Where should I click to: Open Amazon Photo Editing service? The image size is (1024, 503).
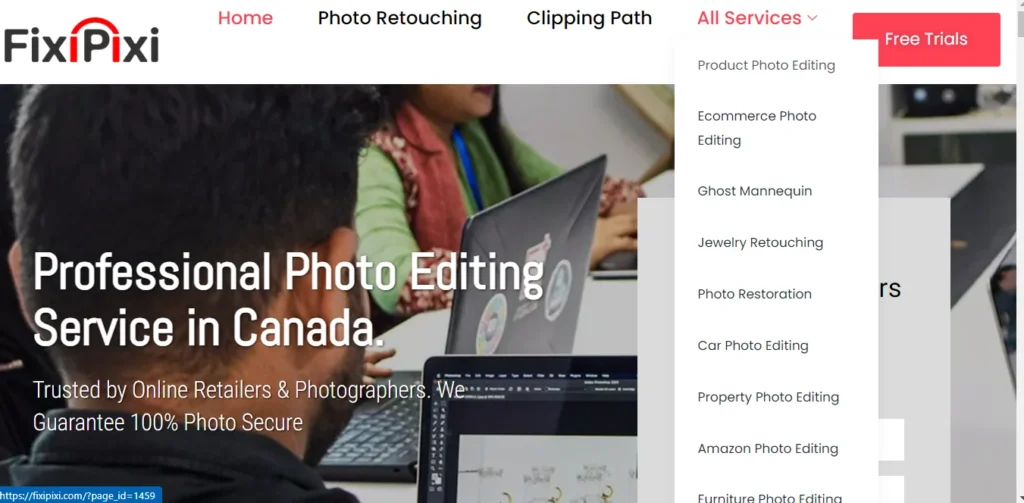coord(767,449)
